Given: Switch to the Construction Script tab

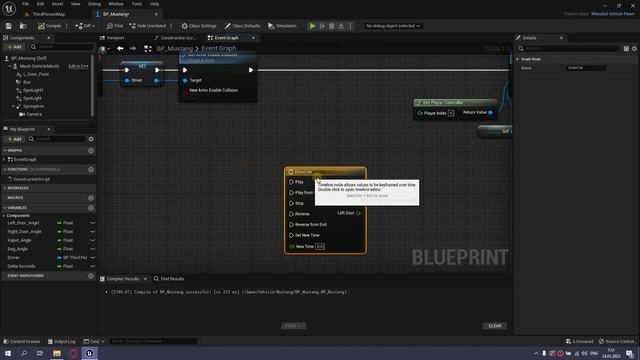Looking at the screenshot, I should coord(176,38).
